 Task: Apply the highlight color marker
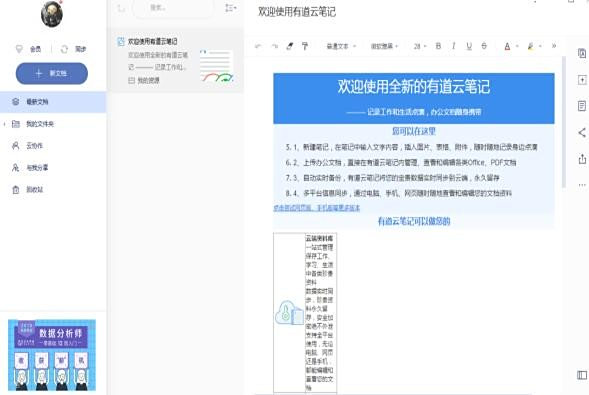click(530, 46)
